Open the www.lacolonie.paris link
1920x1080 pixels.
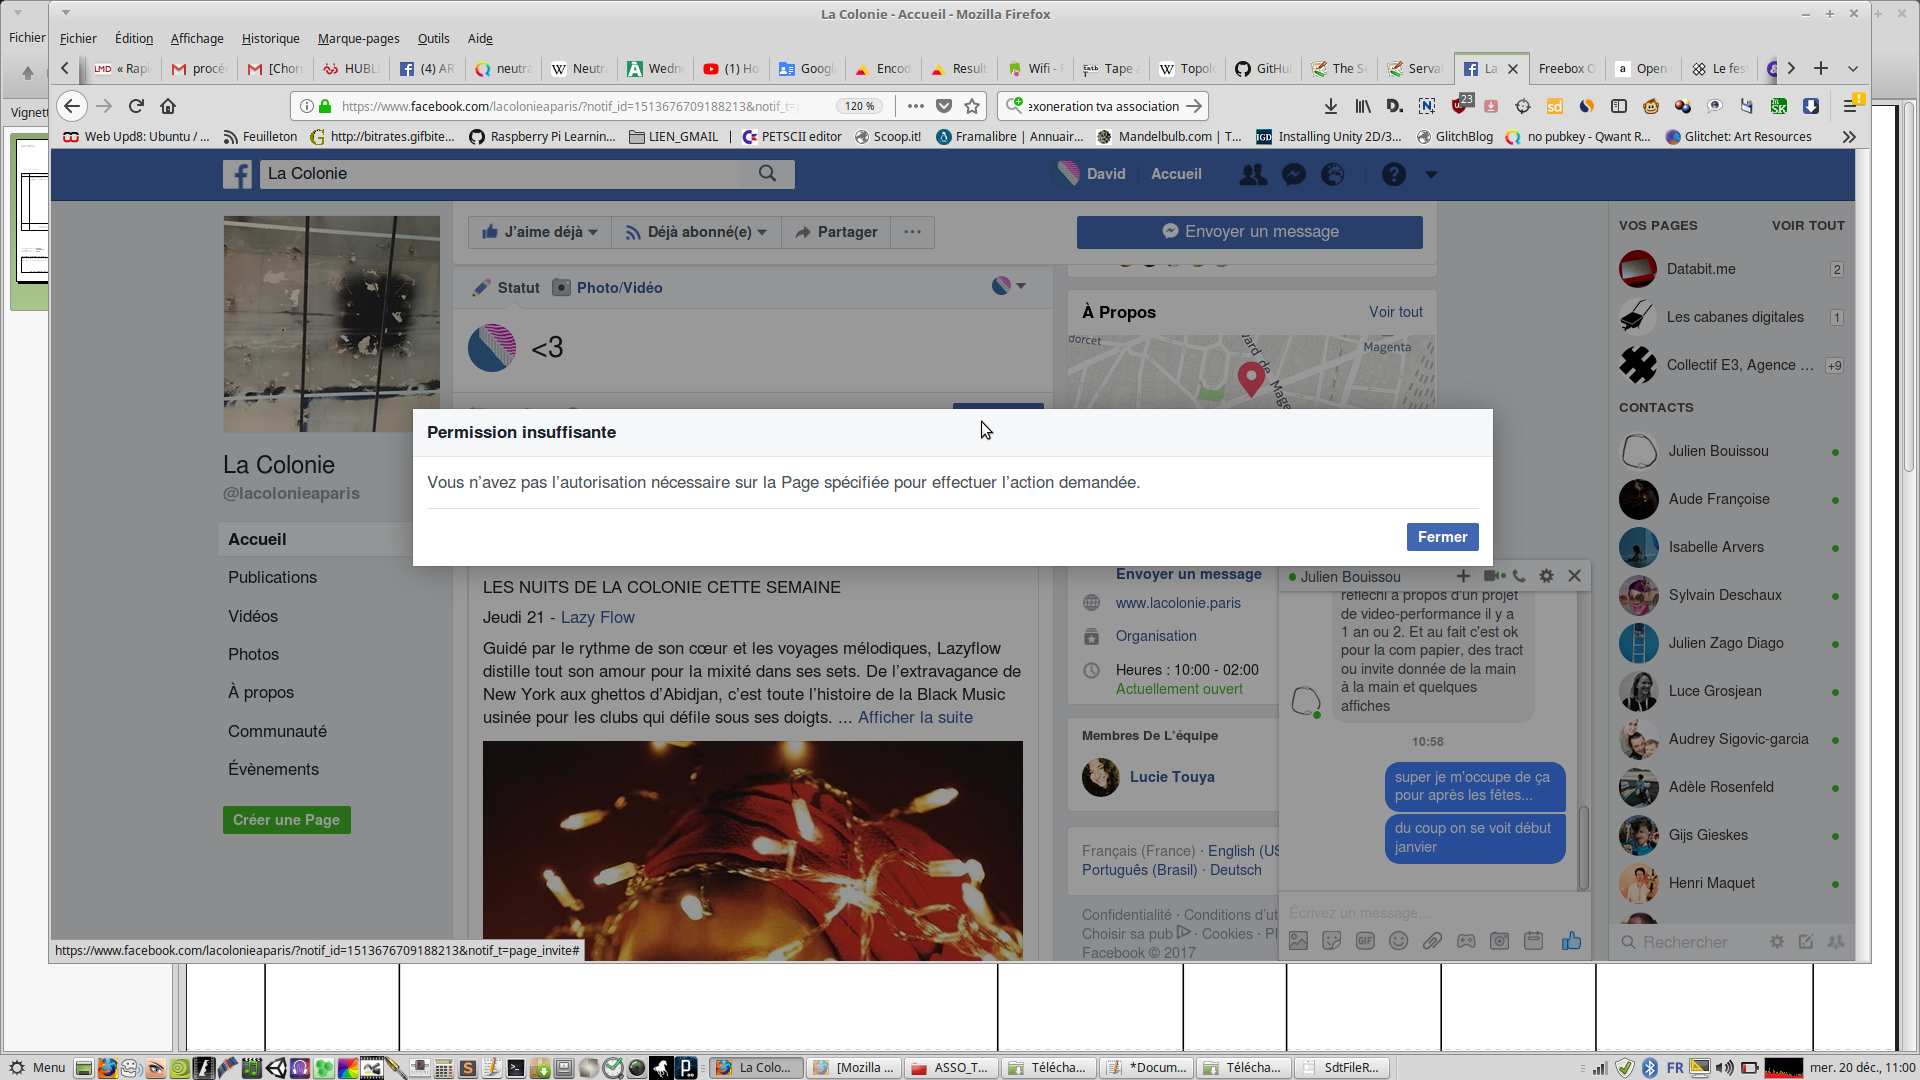(x=1178, y=603)
